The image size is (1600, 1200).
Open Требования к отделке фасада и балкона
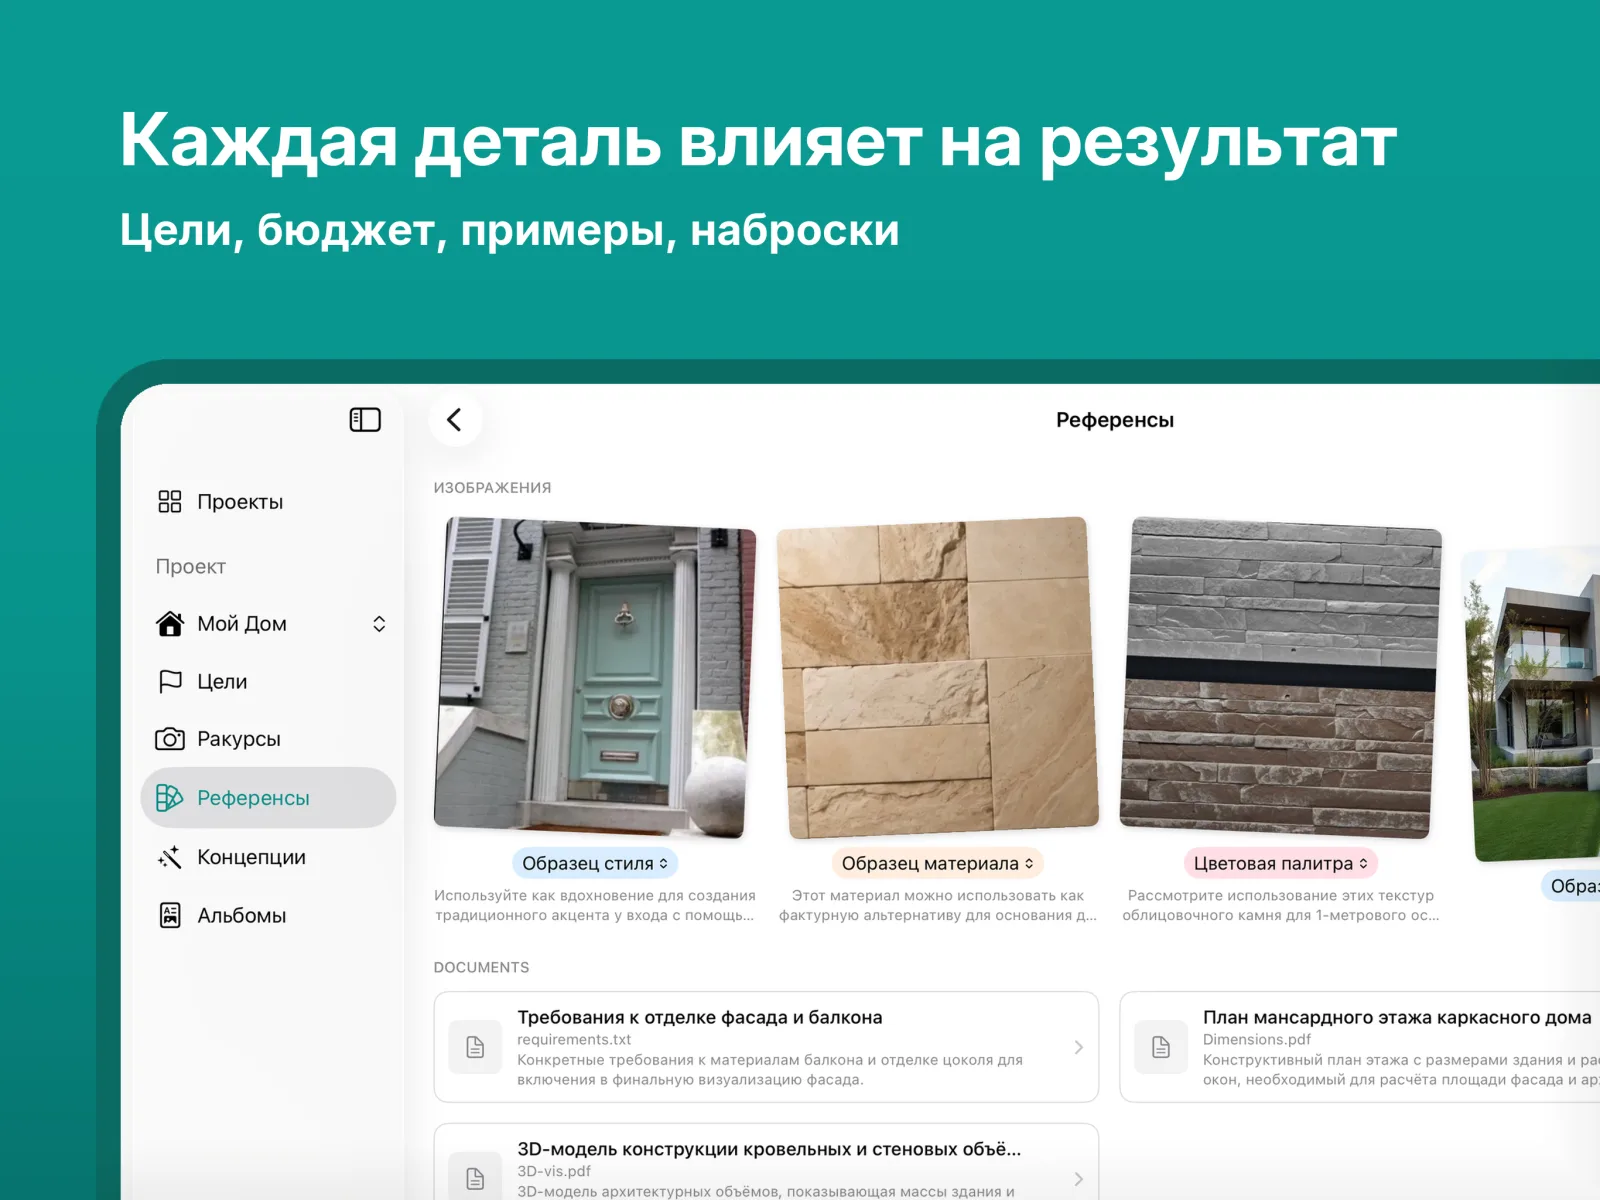point(766,1047)
